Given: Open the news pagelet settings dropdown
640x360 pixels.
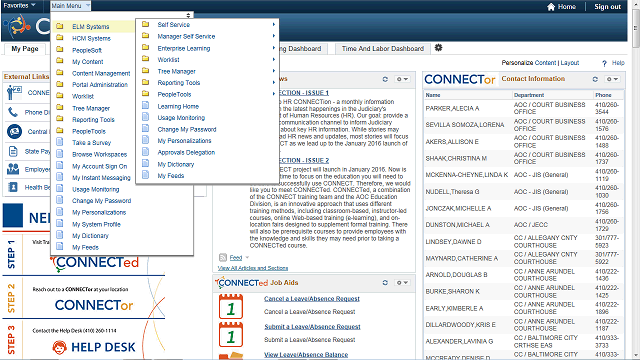Looking at the screenshot, I should tap(402, 79).
